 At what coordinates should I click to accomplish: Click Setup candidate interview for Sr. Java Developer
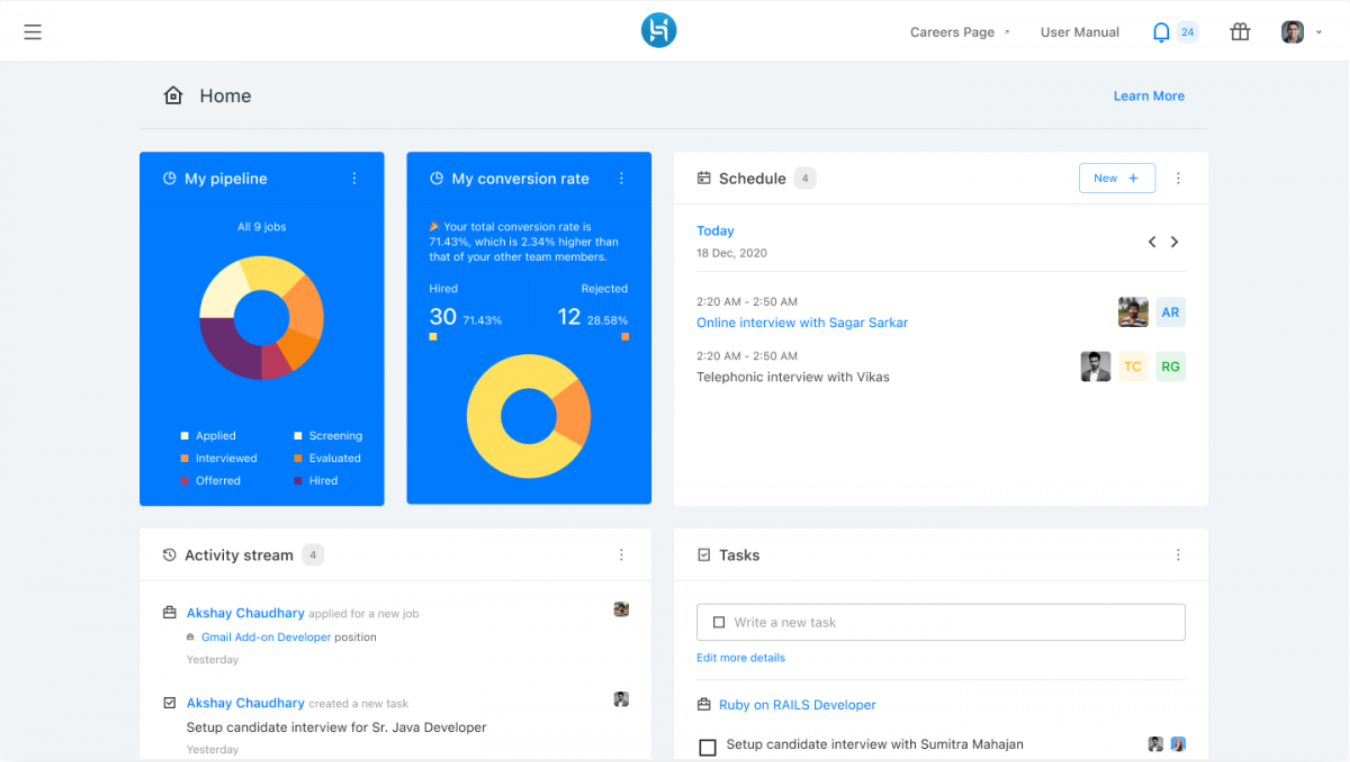click(x=336, y=727)
